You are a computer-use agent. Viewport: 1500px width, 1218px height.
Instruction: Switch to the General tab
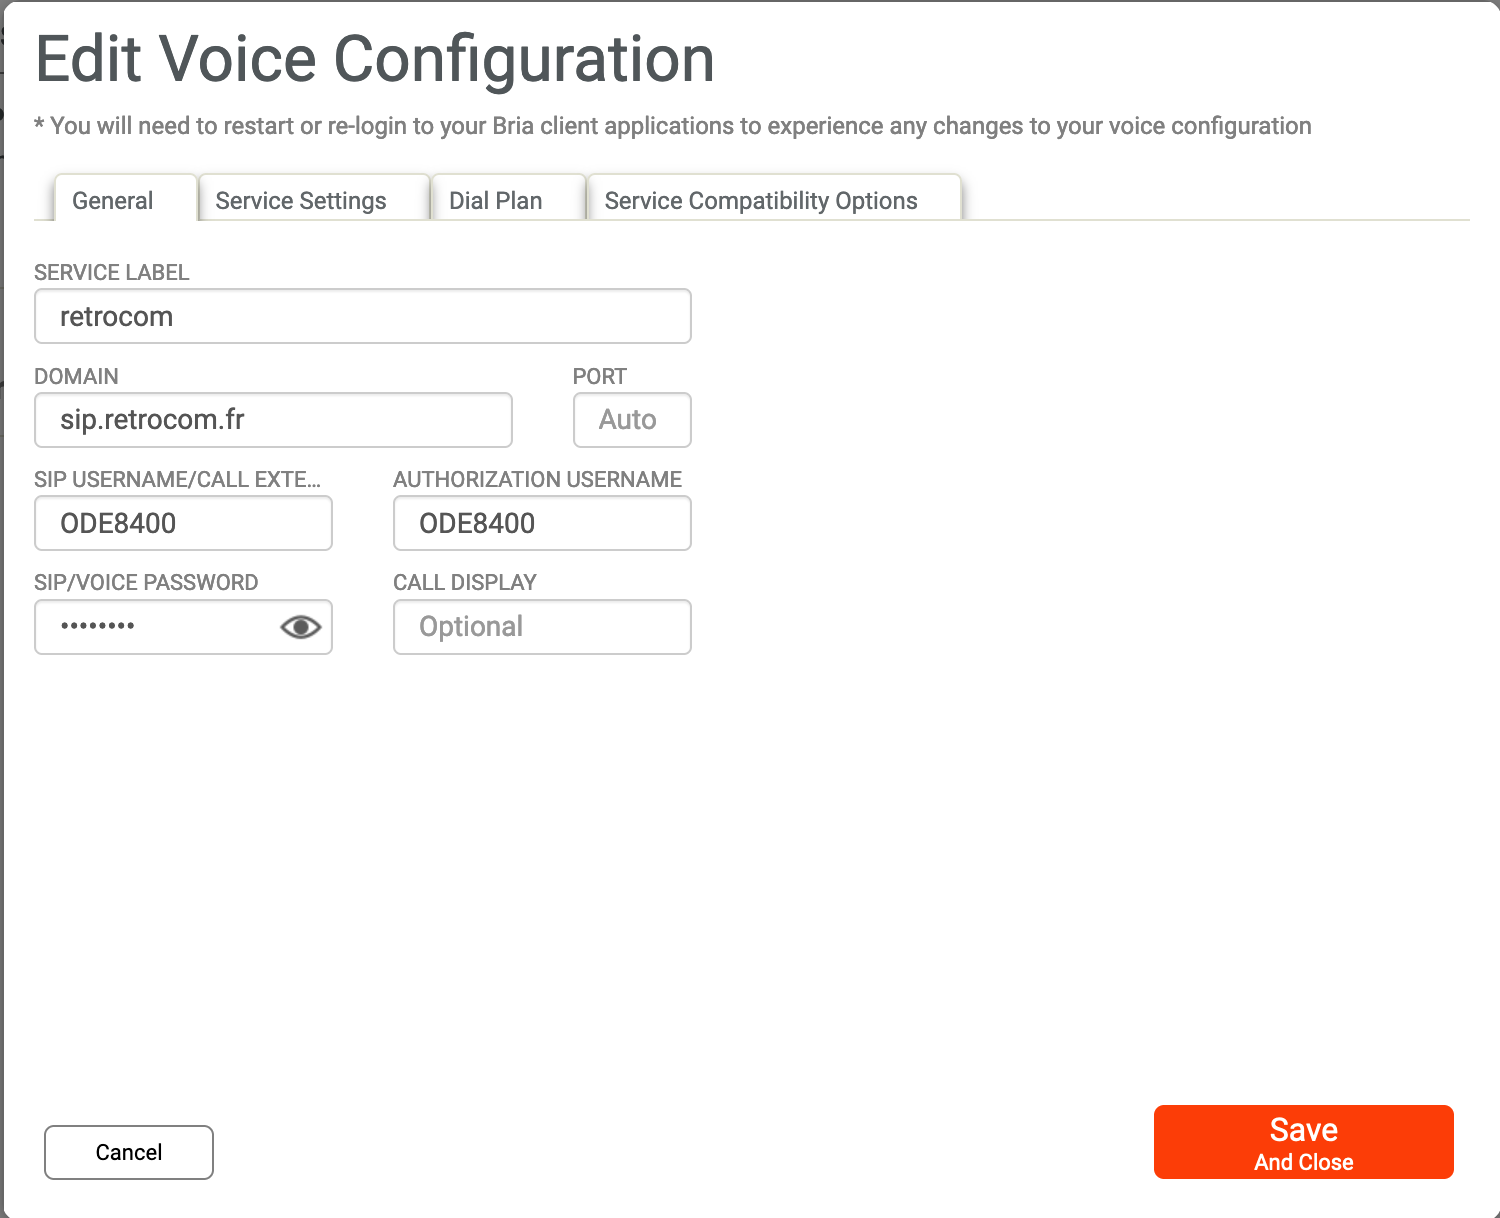click(113, 201)
